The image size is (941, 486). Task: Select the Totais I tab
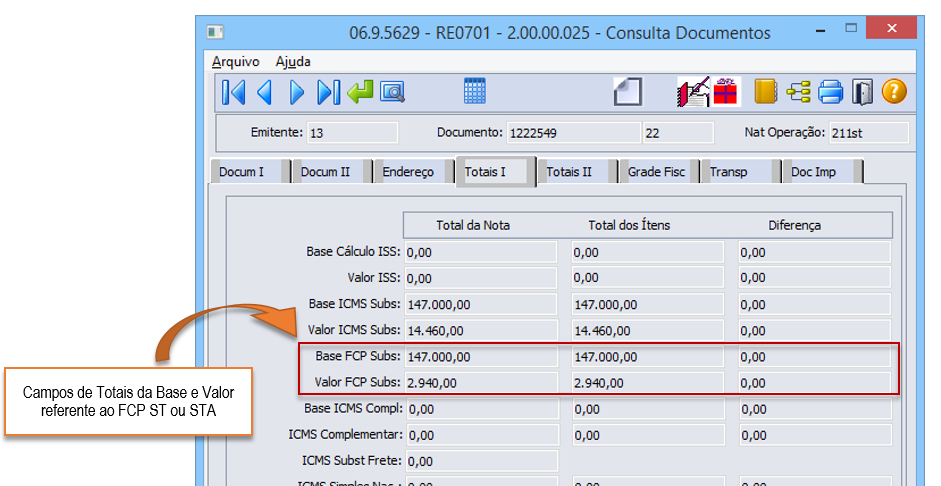pyautogui.click(x=495, y=172)
